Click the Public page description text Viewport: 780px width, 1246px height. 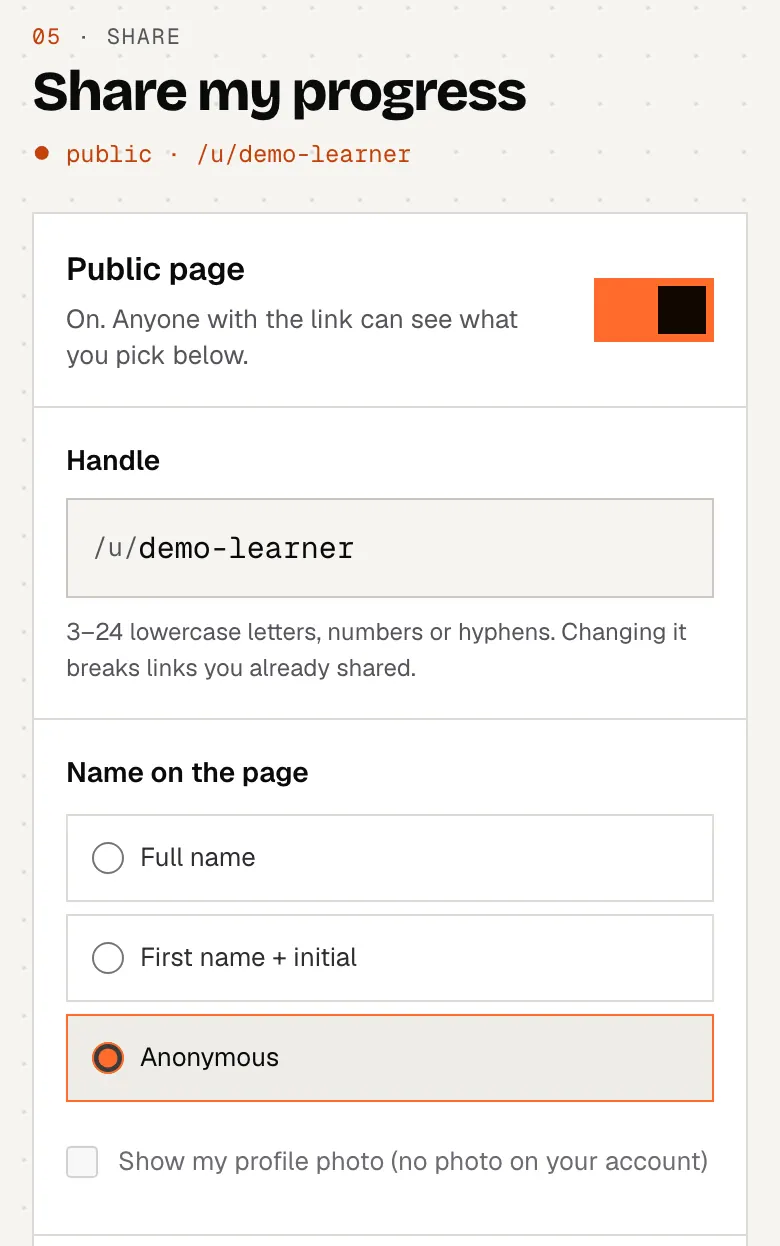click(x=292, y=338)
